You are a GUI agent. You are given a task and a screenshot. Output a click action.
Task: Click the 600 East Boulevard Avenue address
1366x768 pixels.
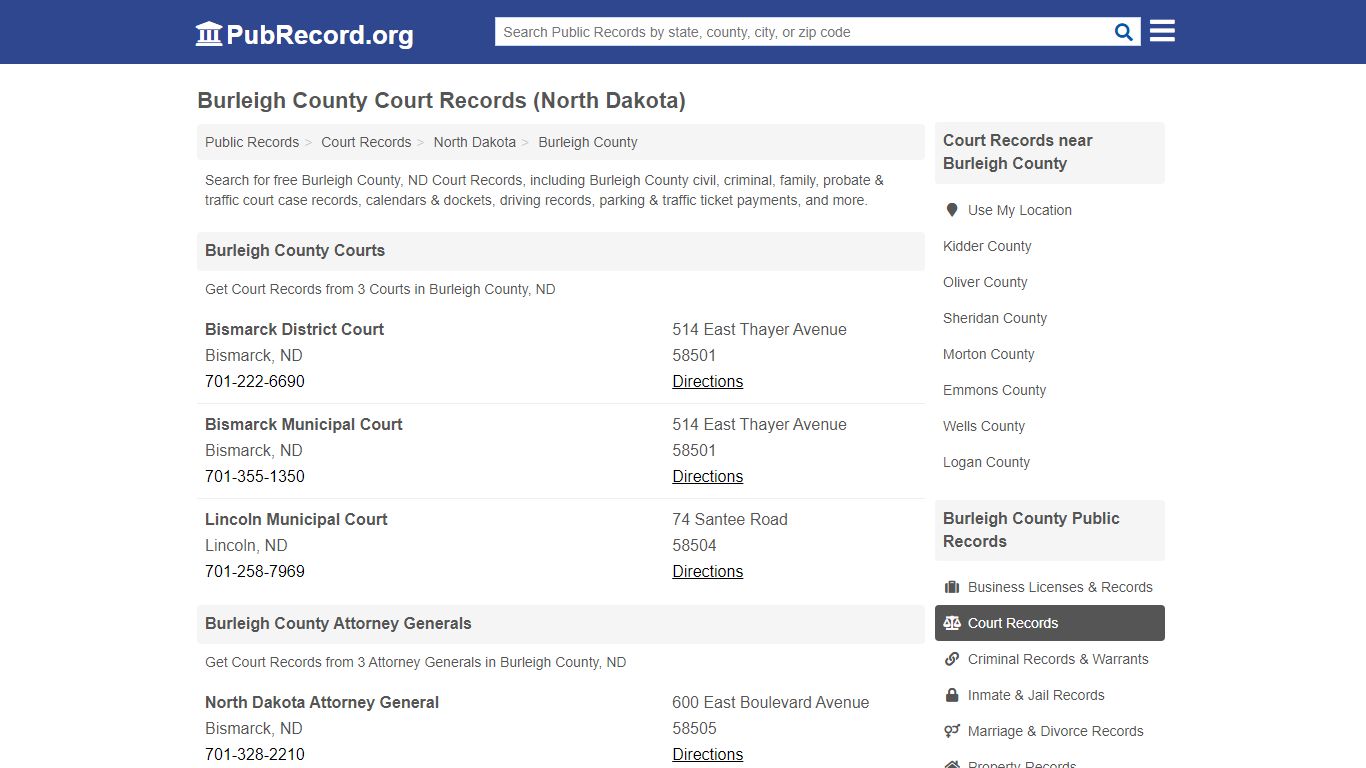(770, 702)
